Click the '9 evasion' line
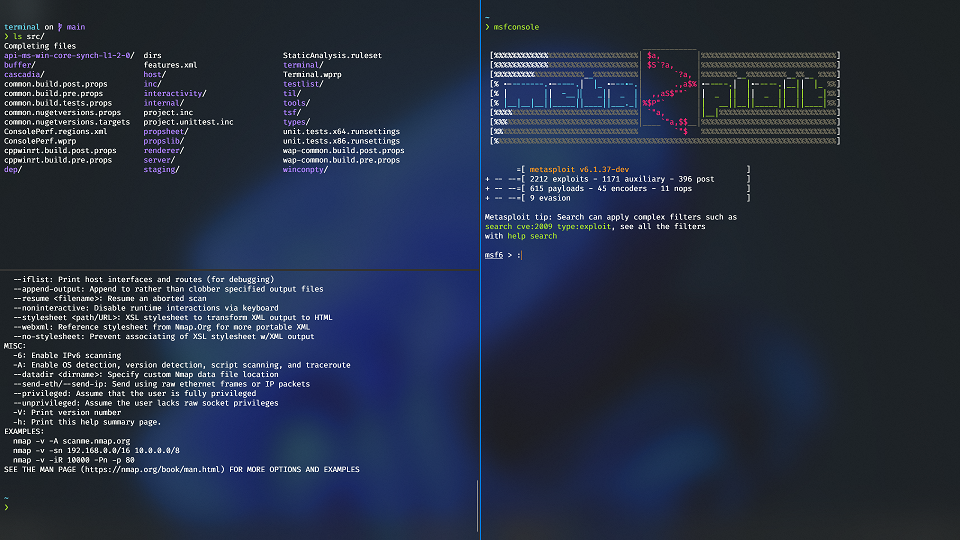 pos(550,198)
